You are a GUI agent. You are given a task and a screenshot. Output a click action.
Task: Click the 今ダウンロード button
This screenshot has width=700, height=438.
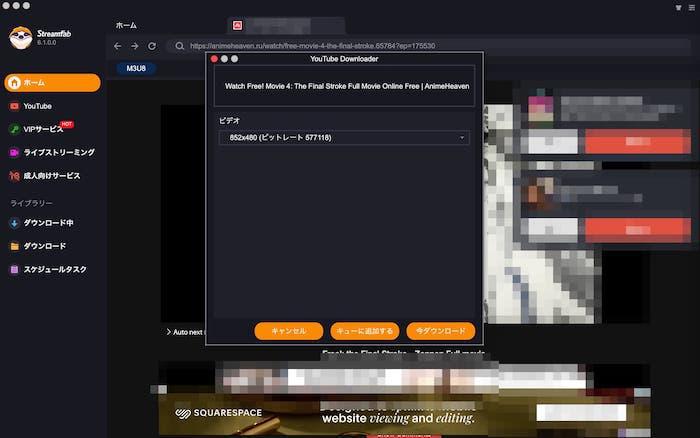[441, 331]
